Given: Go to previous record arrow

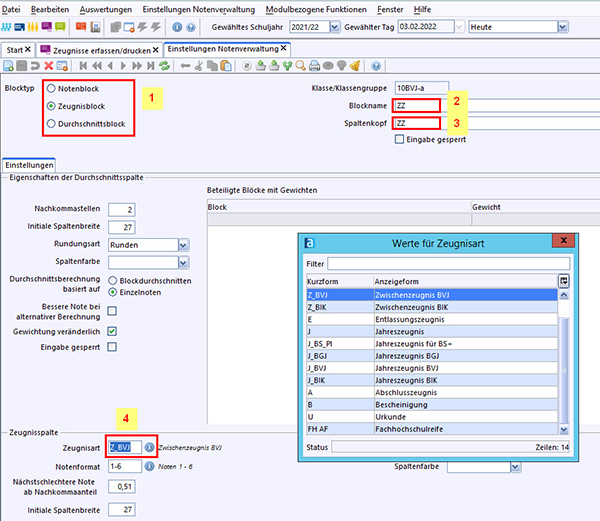Looking at the screenshot, I should [110, 66].
